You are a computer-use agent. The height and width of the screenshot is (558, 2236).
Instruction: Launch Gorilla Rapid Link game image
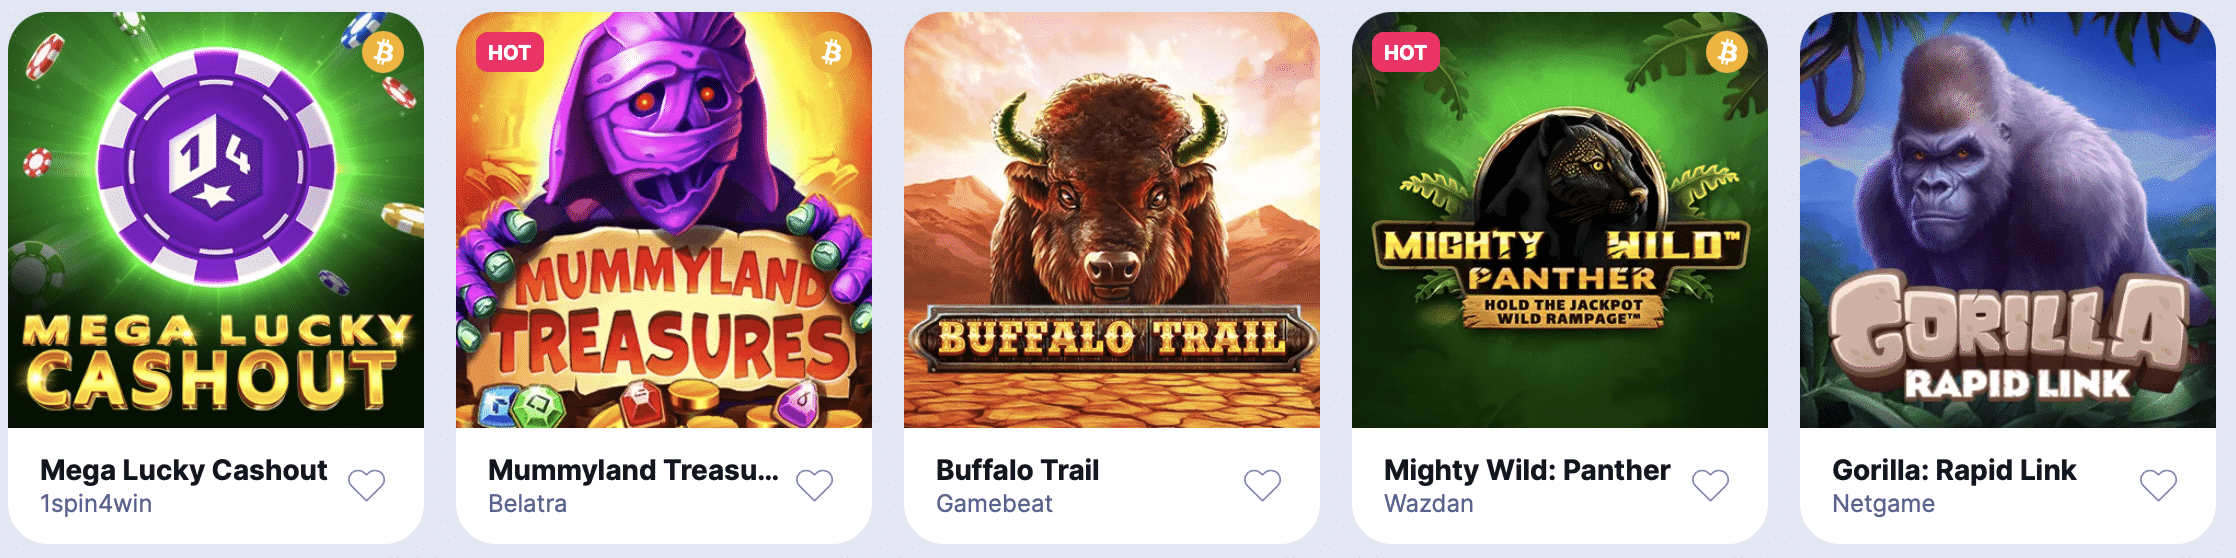pyautogui.click(x=2008, y=220)
